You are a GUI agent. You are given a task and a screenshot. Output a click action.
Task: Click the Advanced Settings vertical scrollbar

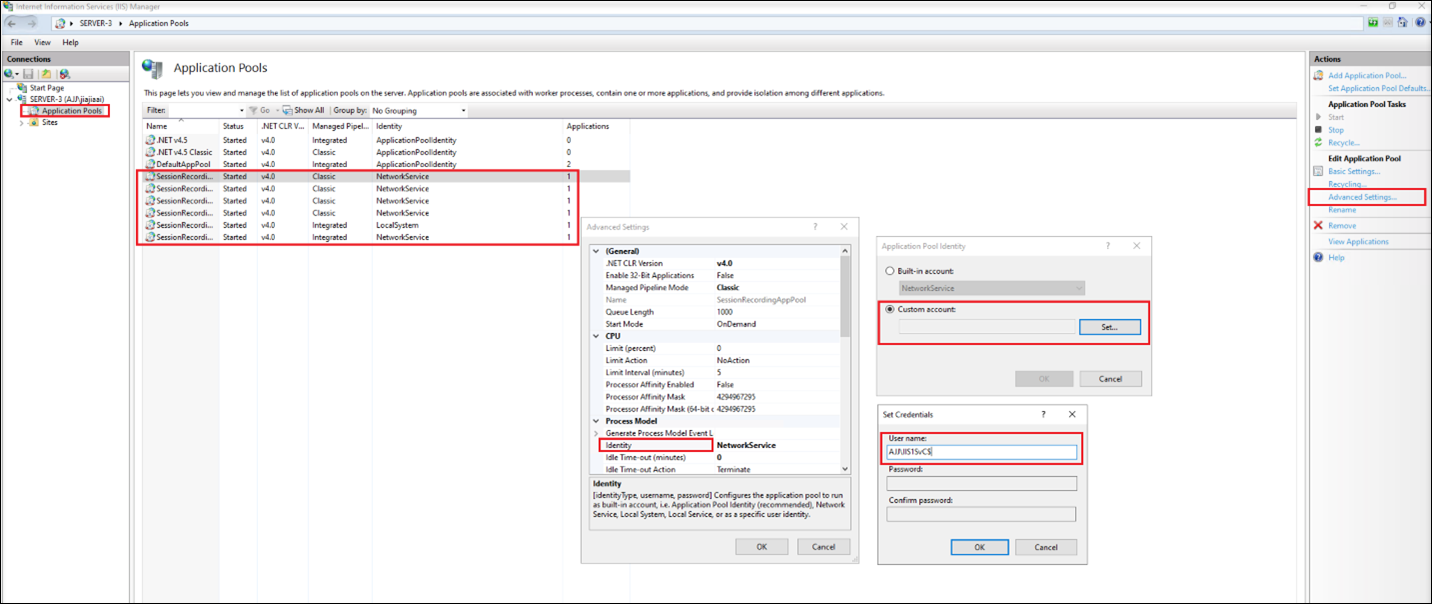845,359
